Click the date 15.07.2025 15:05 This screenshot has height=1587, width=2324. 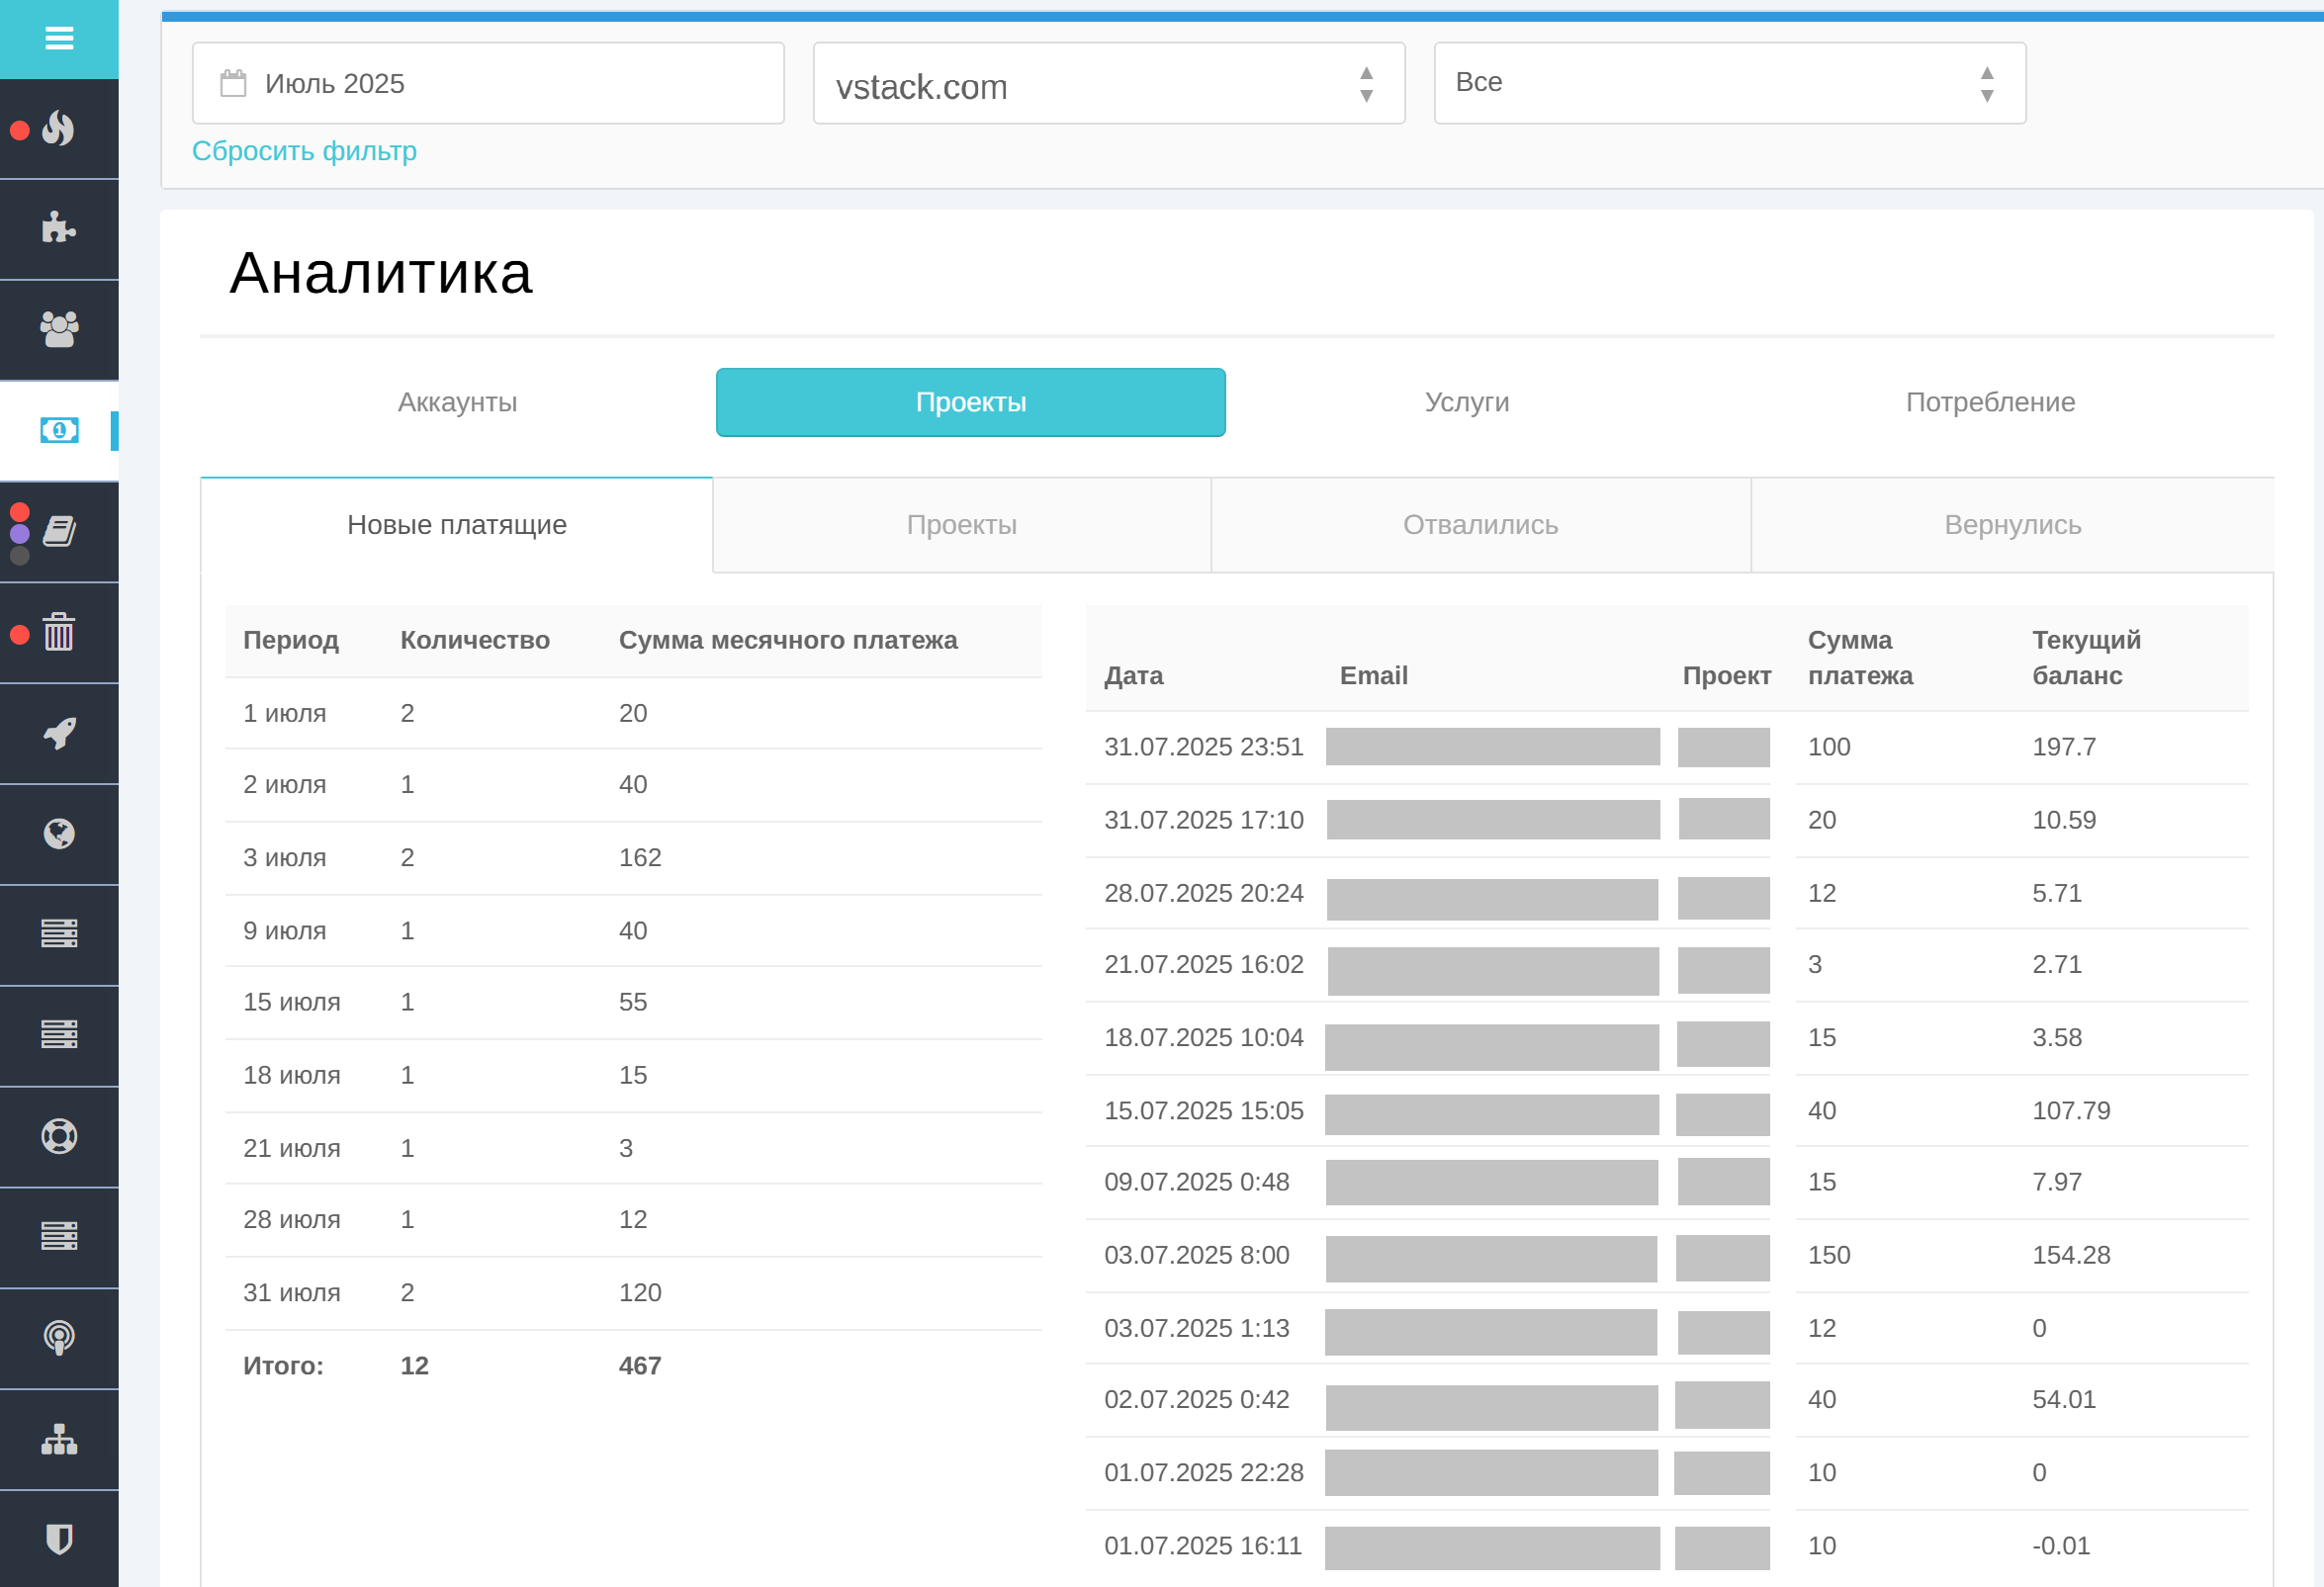(x=1204, y=1111)
